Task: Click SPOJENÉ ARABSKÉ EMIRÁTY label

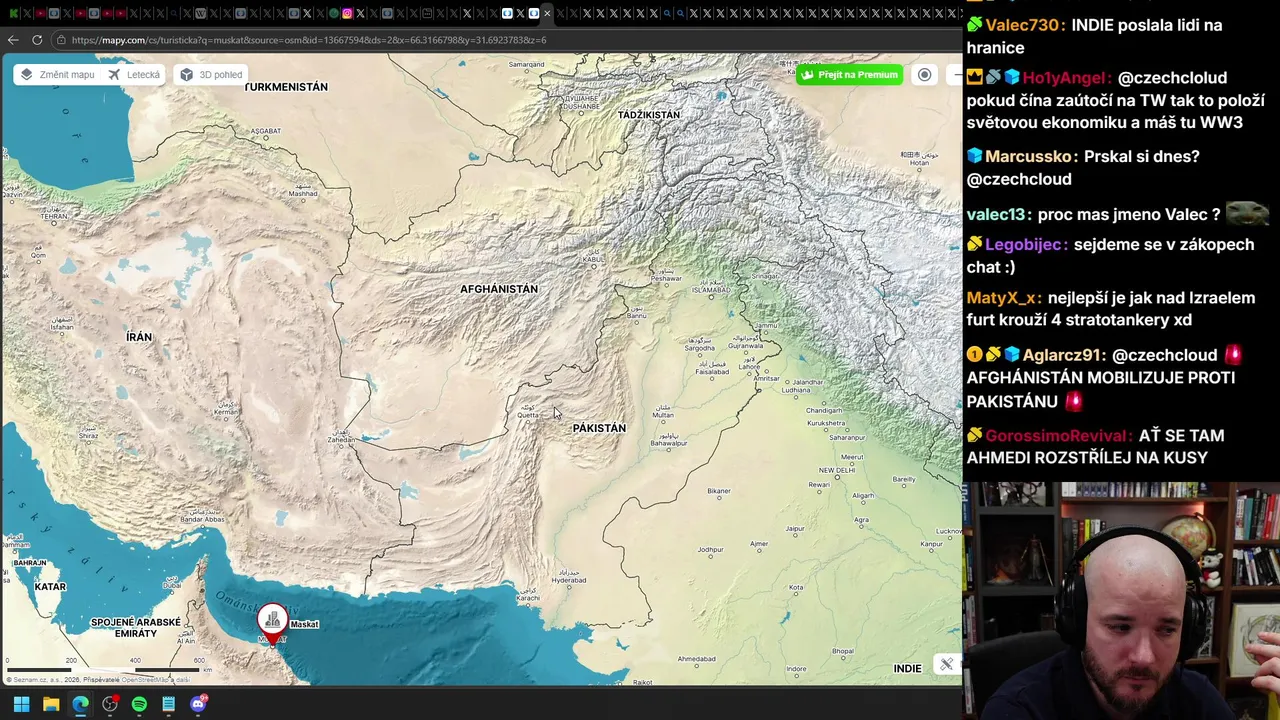Action: 136,628
